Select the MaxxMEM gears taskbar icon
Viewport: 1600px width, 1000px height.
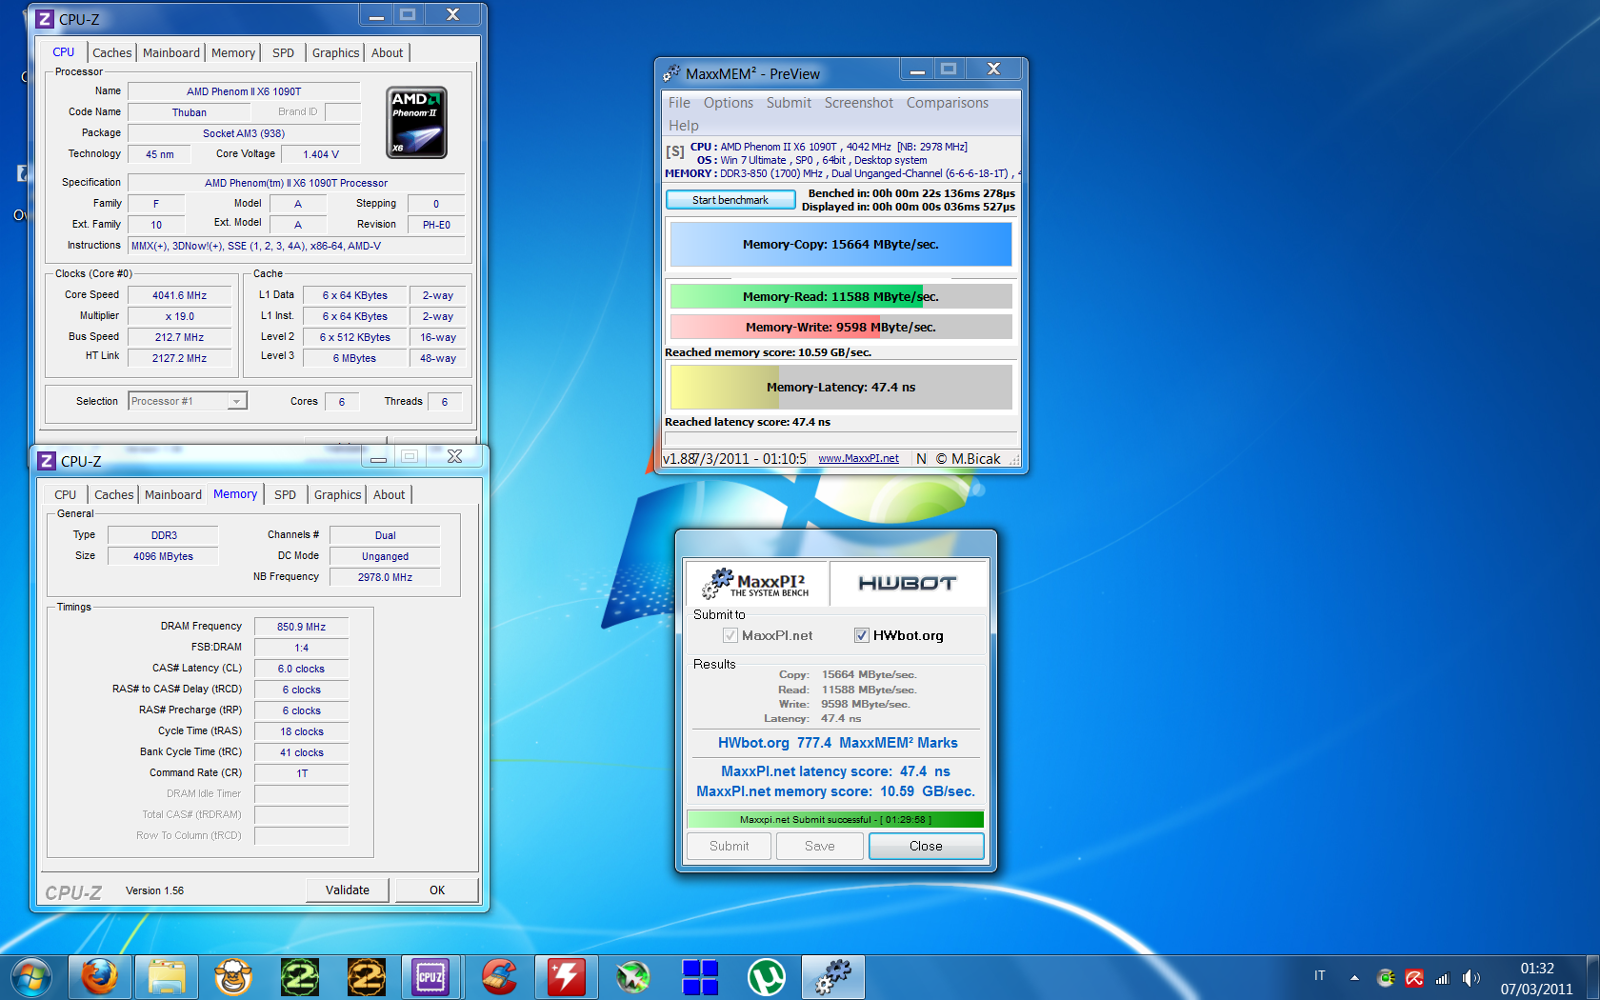coord(833,977)
